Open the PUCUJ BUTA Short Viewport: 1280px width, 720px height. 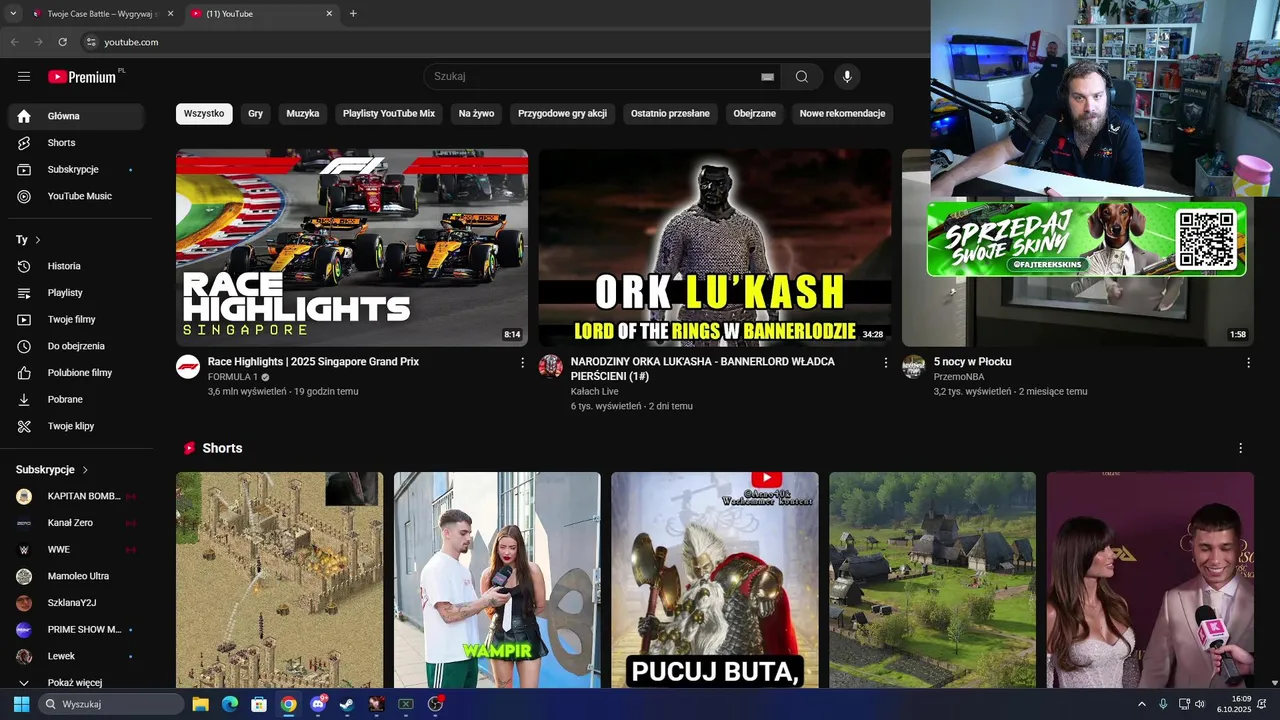(x=715, y=580)
